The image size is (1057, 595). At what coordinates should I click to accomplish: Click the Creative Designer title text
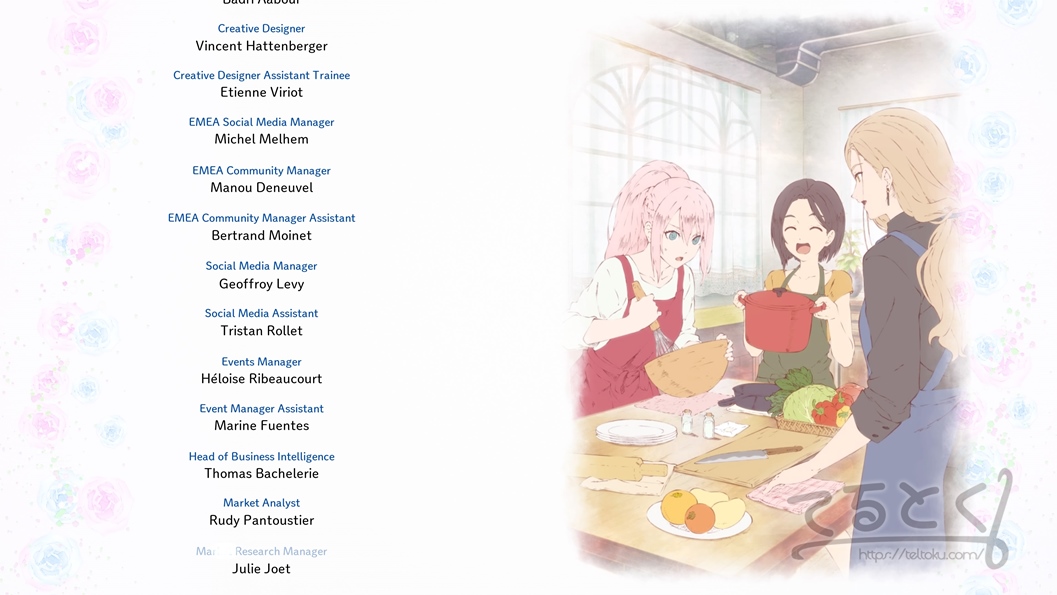click(261, 28)
